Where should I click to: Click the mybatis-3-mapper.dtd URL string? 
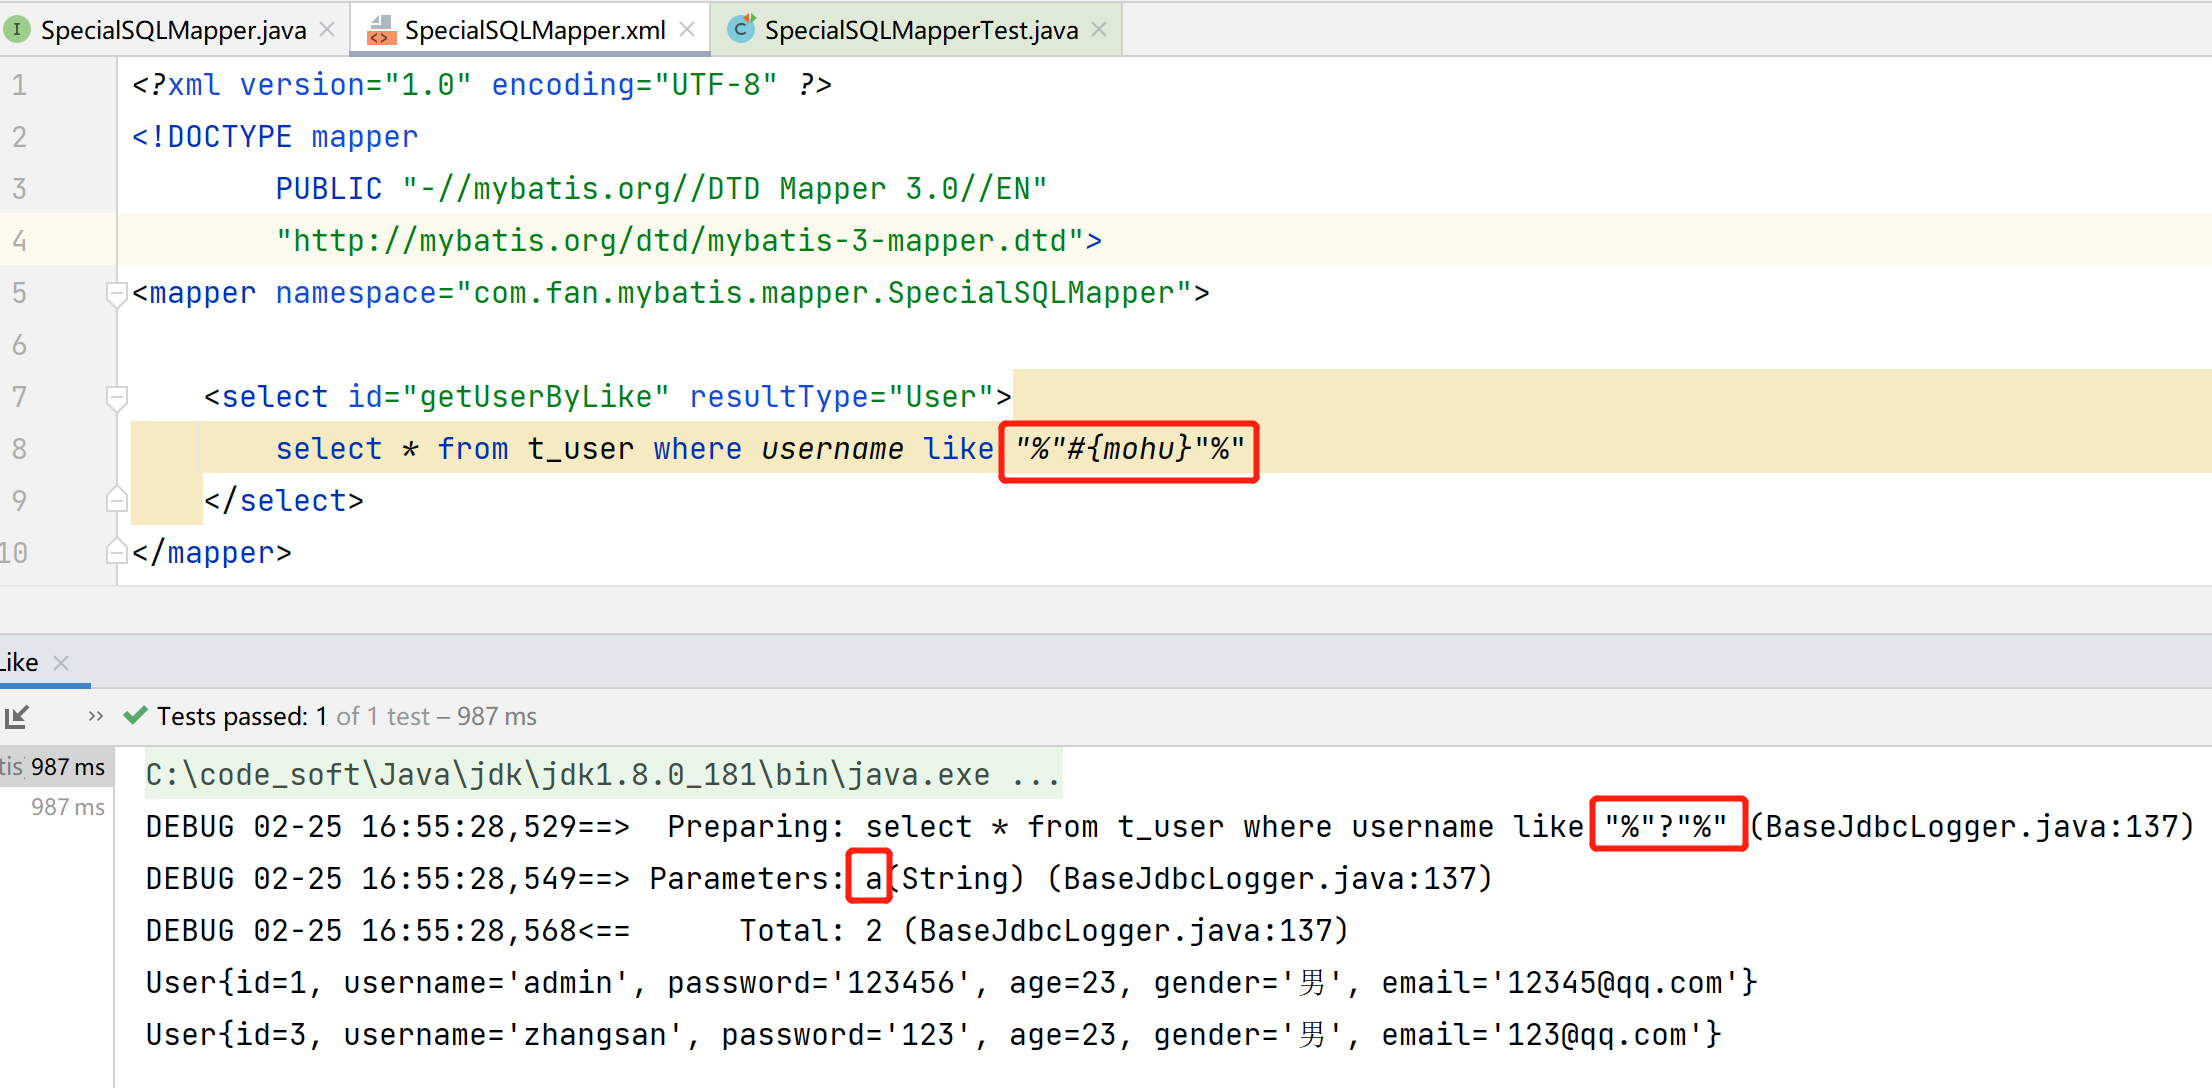681,241
